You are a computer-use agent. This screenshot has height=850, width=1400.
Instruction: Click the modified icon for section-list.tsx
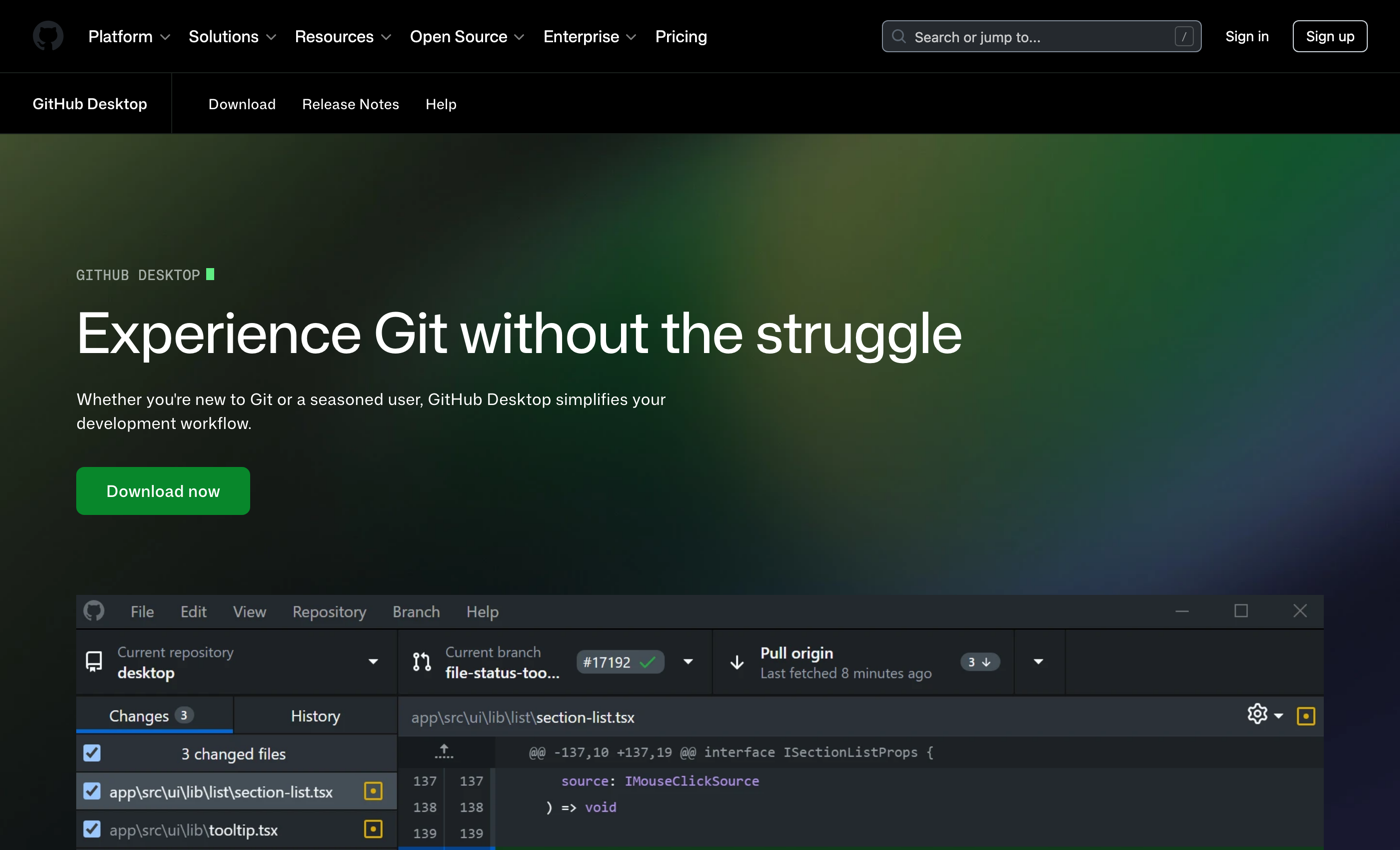373,791
